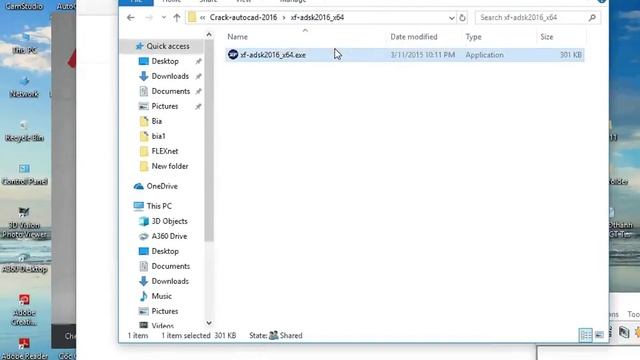Click the navigation pane scroll up arrow
Image resolution: width=640 pixels, height=360 pixels.
coord(209,35)
